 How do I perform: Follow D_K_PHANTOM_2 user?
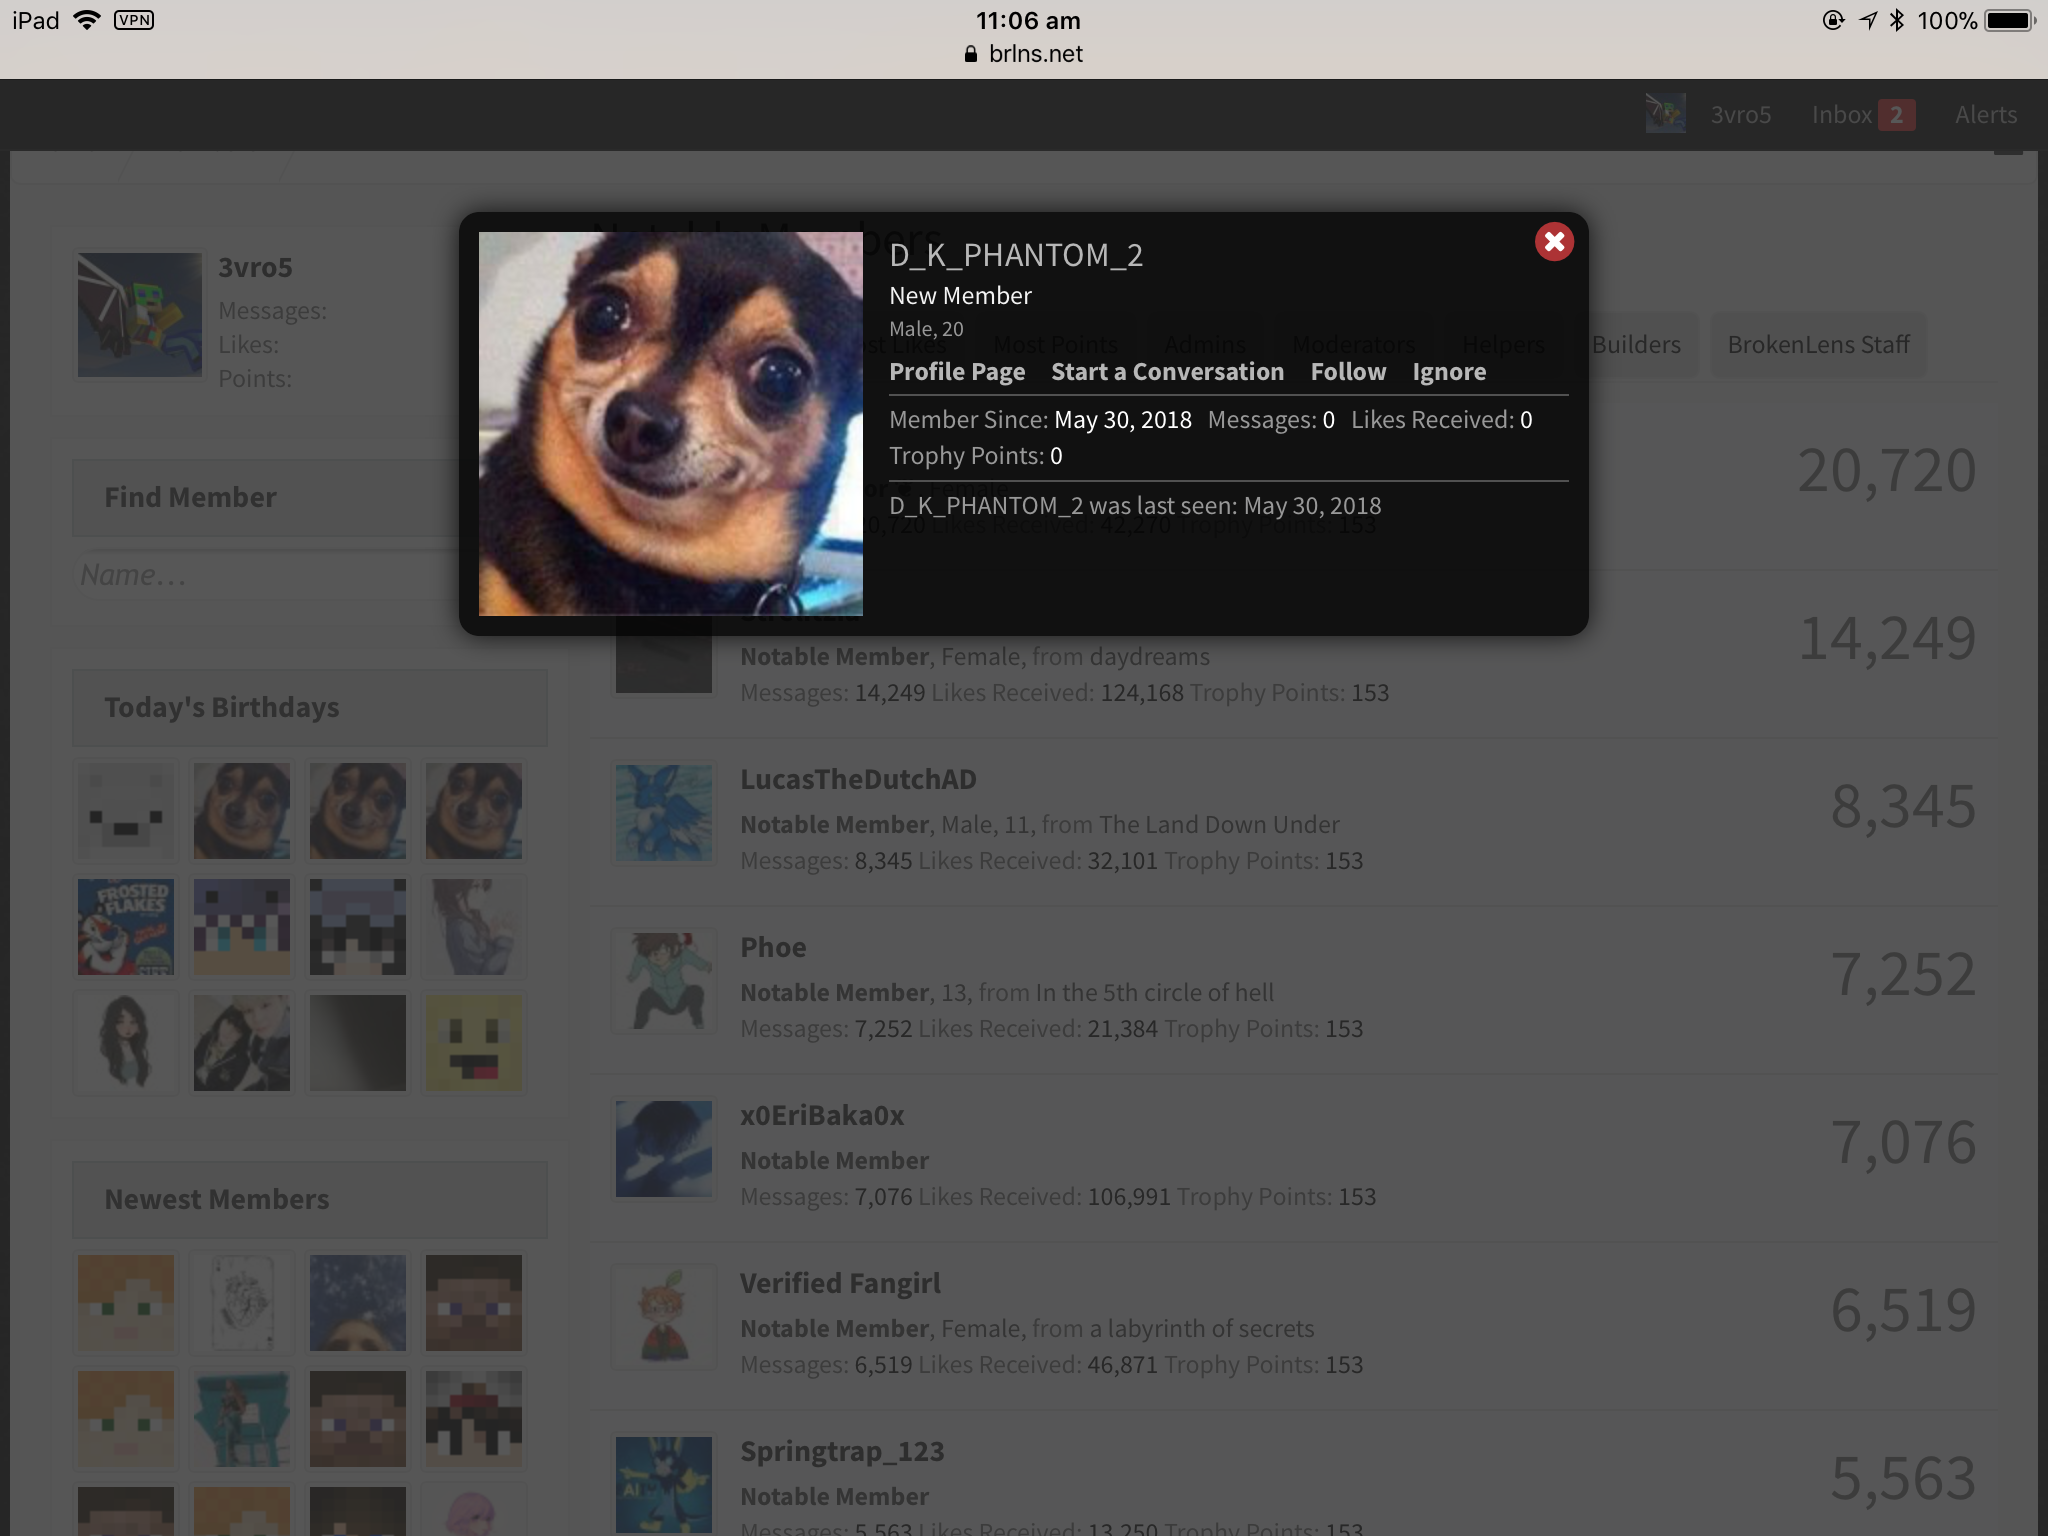(1348, 372)
